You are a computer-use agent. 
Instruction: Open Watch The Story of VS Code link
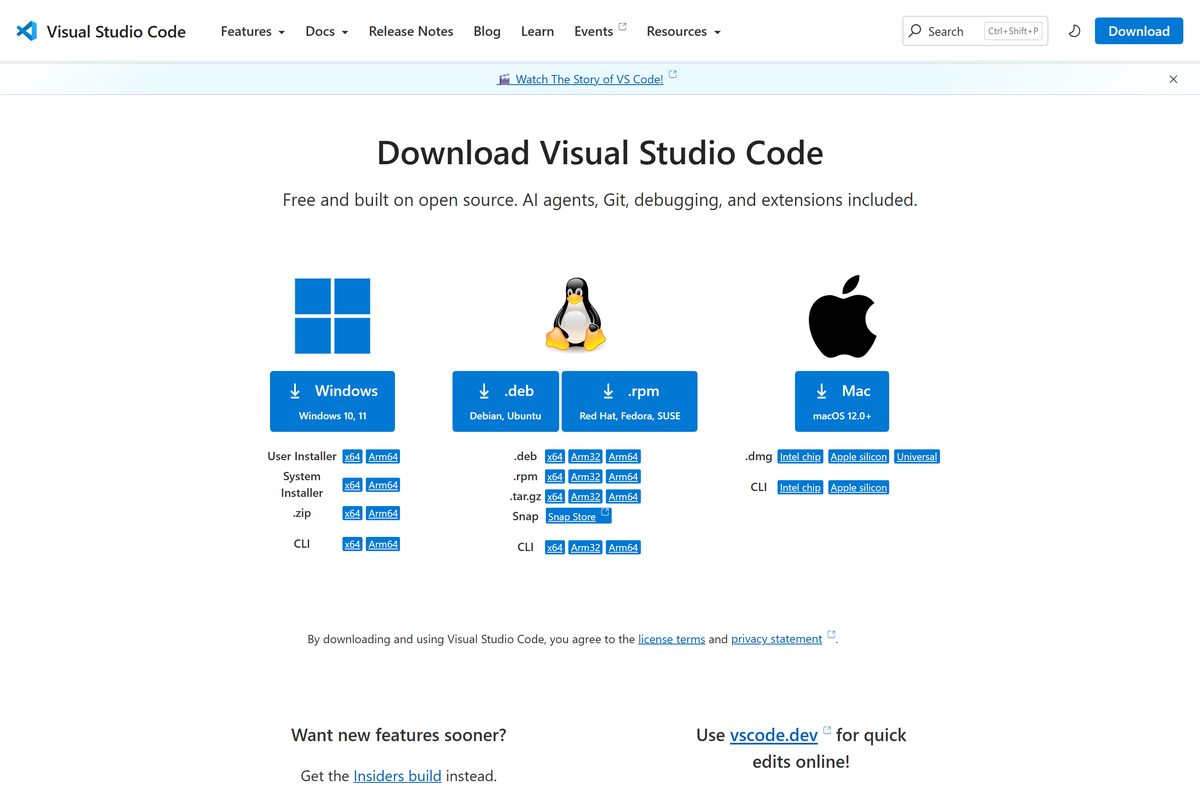coord(589,79)
